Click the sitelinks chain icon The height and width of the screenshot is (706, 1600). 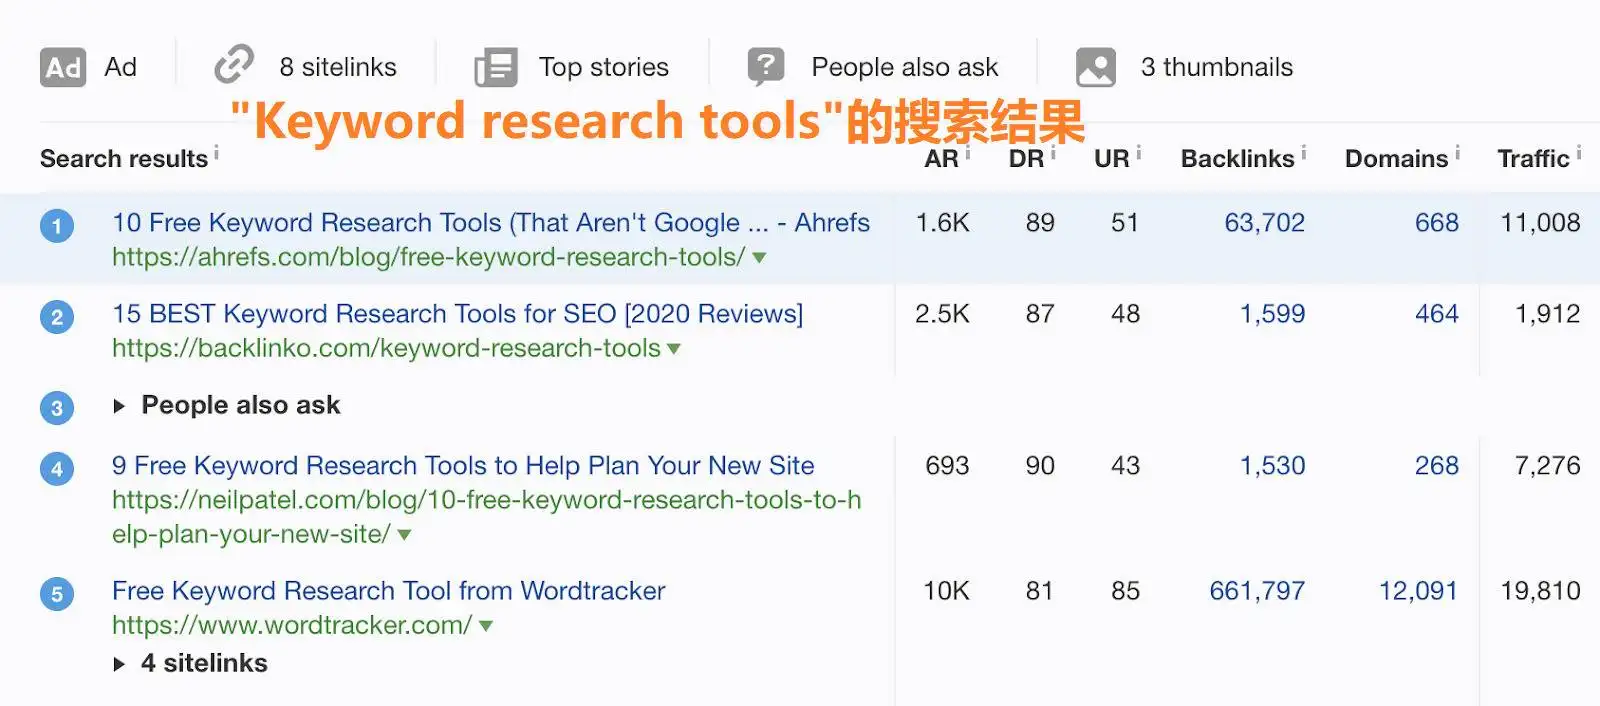point(234,65)
